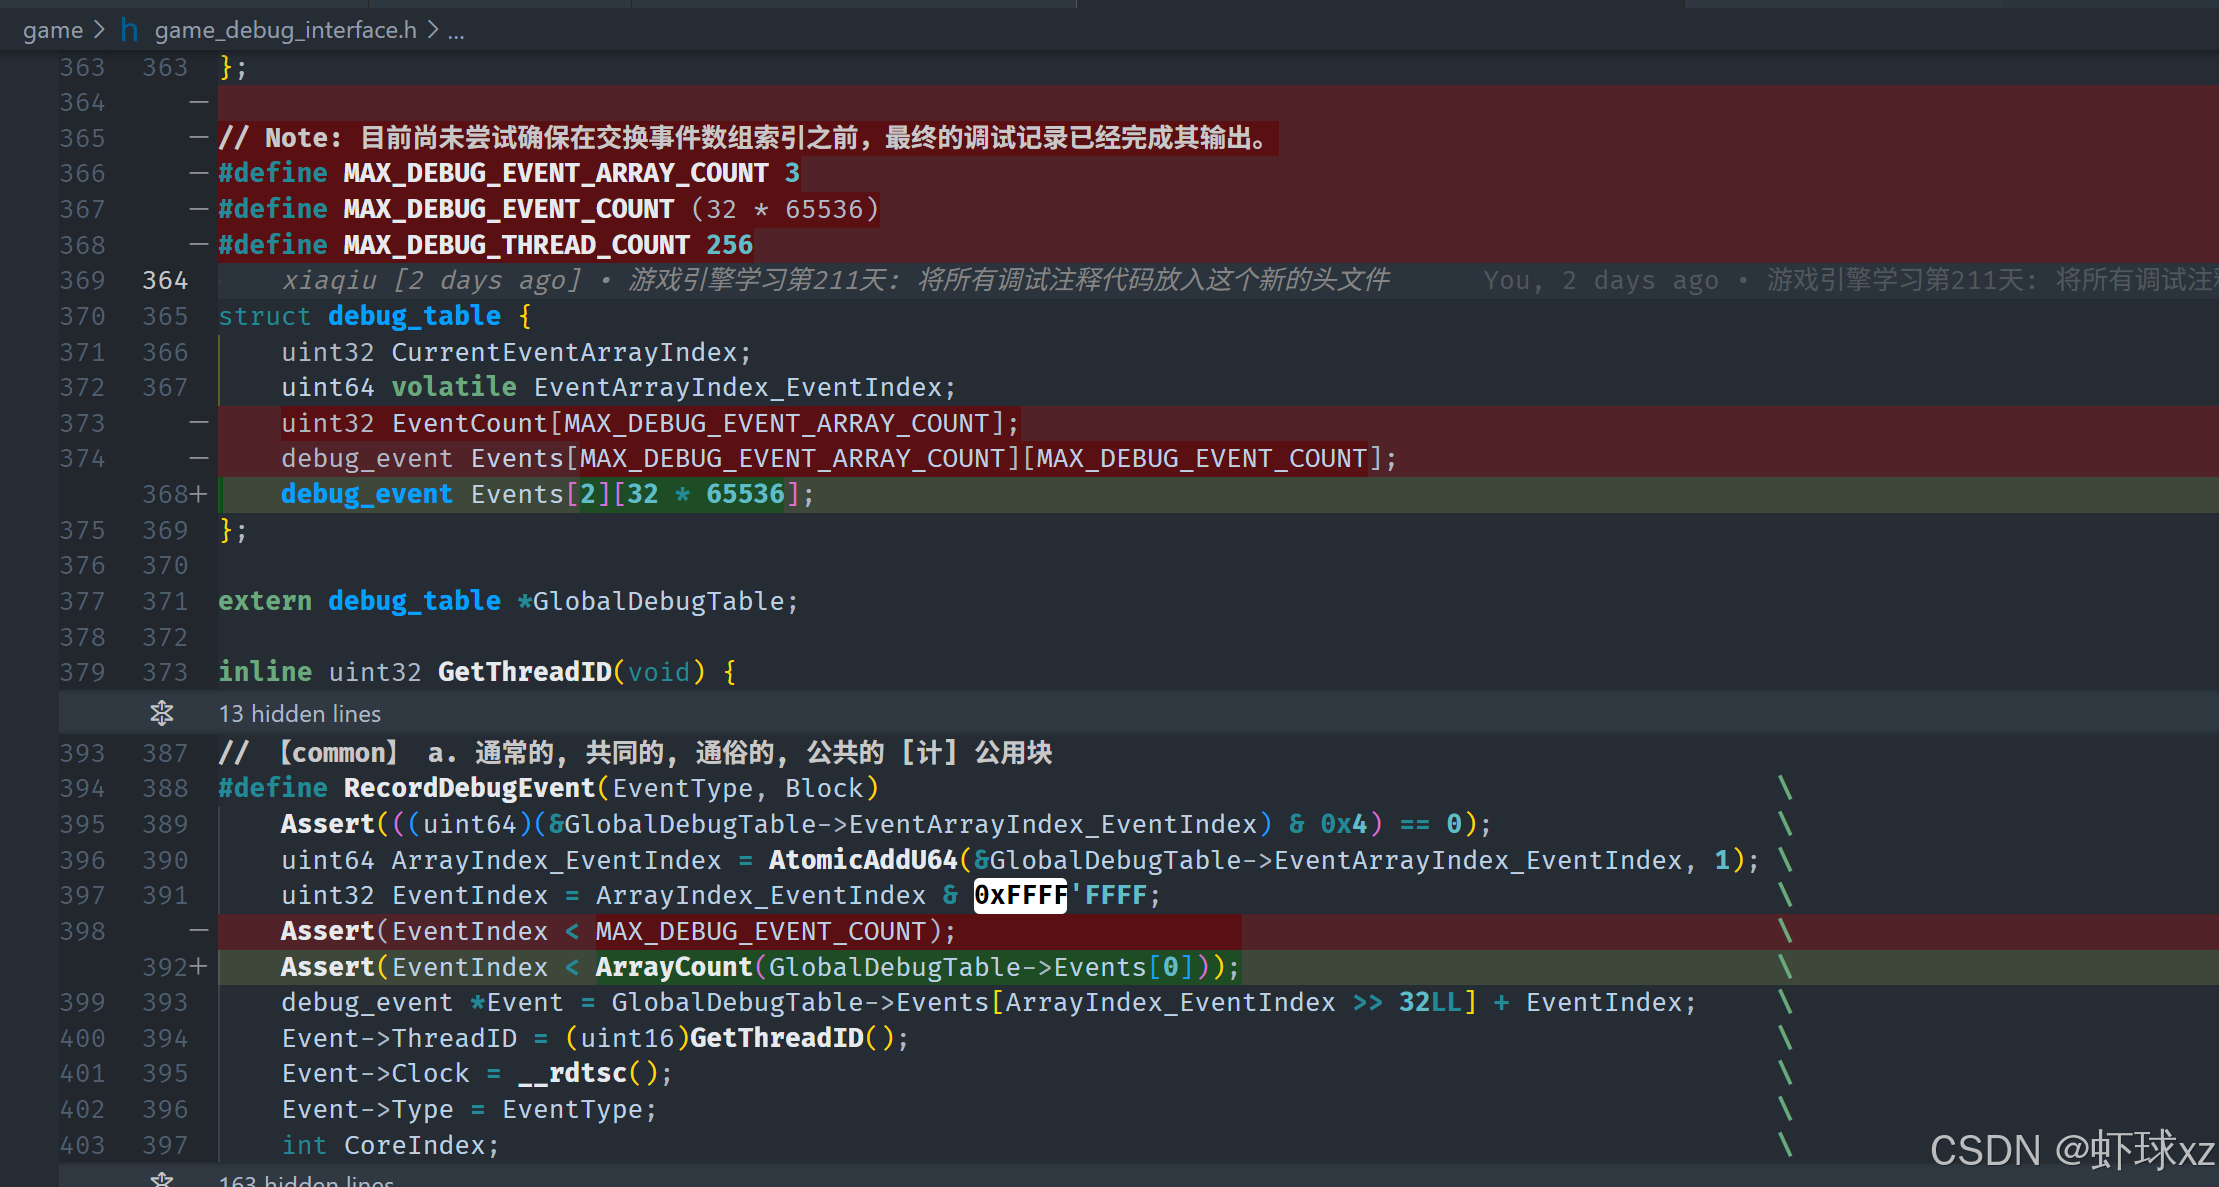Click the 'You, 2 days ago' inline blame text
Image resolution: width=2219 pixels, height=1187 pixels.
[x=1600, y=280]
